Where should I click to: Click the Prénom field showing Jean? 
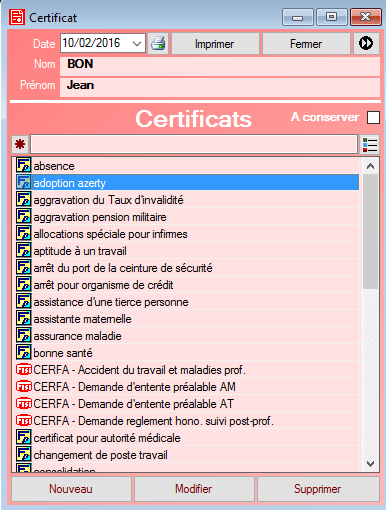[220, 87]
